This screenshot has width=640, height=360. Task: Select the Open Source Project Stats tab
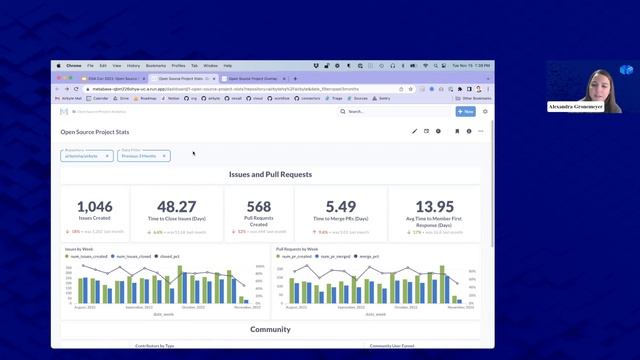(184, 78)
